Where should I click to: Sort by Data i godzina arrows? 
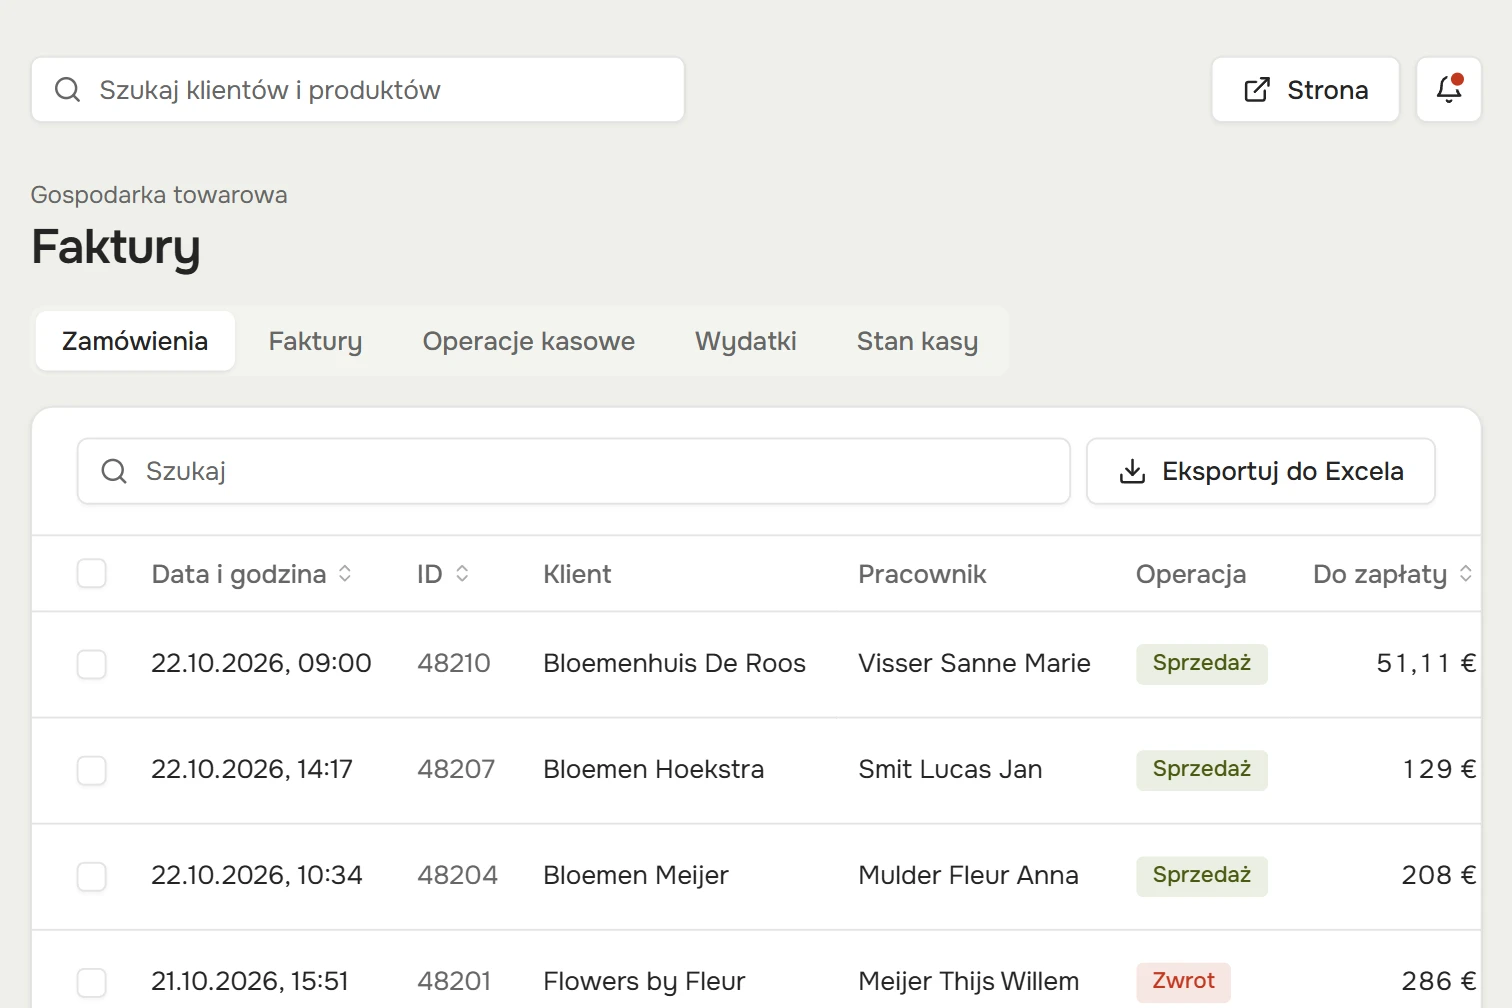coord(345,574)
